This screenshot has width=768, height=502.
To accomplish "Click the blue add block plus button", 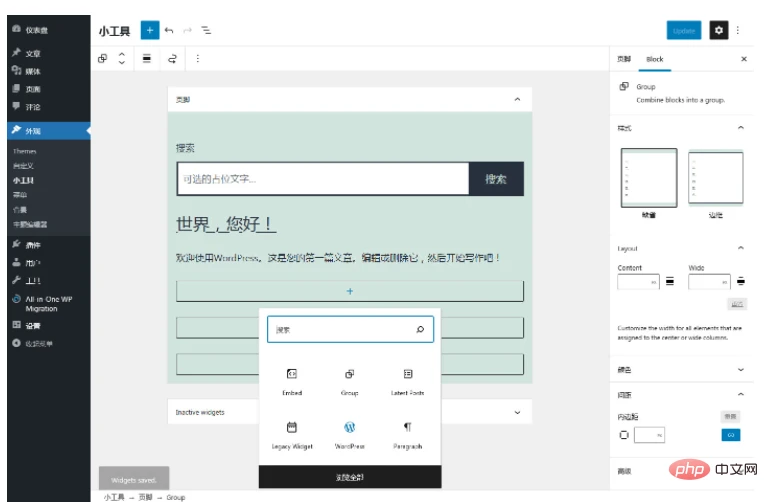I will coord(150,30).
